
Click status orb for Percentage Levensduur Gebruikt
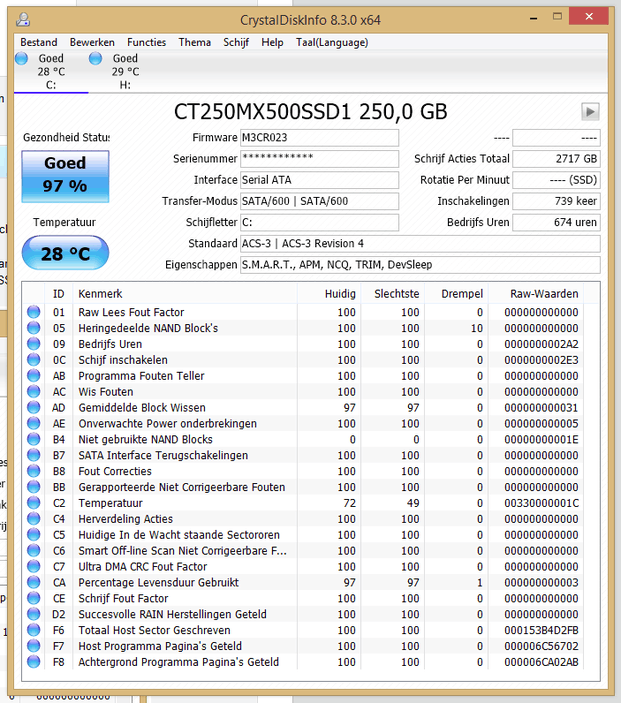pyautogui.click(x=34, y=582)
